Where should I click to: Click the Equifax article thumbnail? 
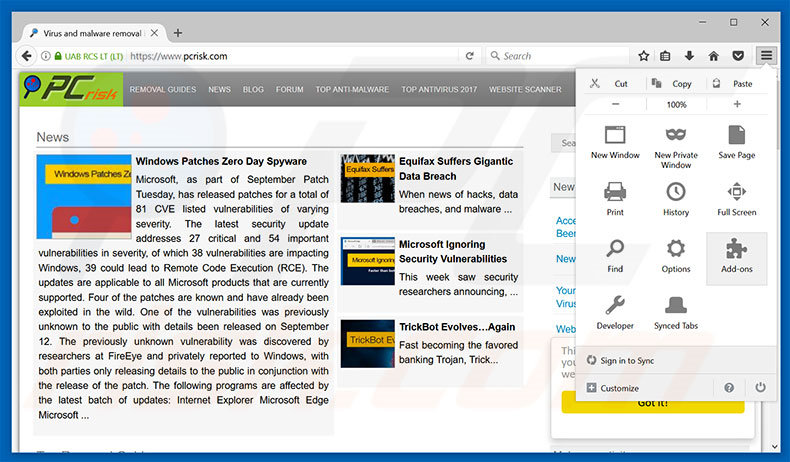[367, 178]
